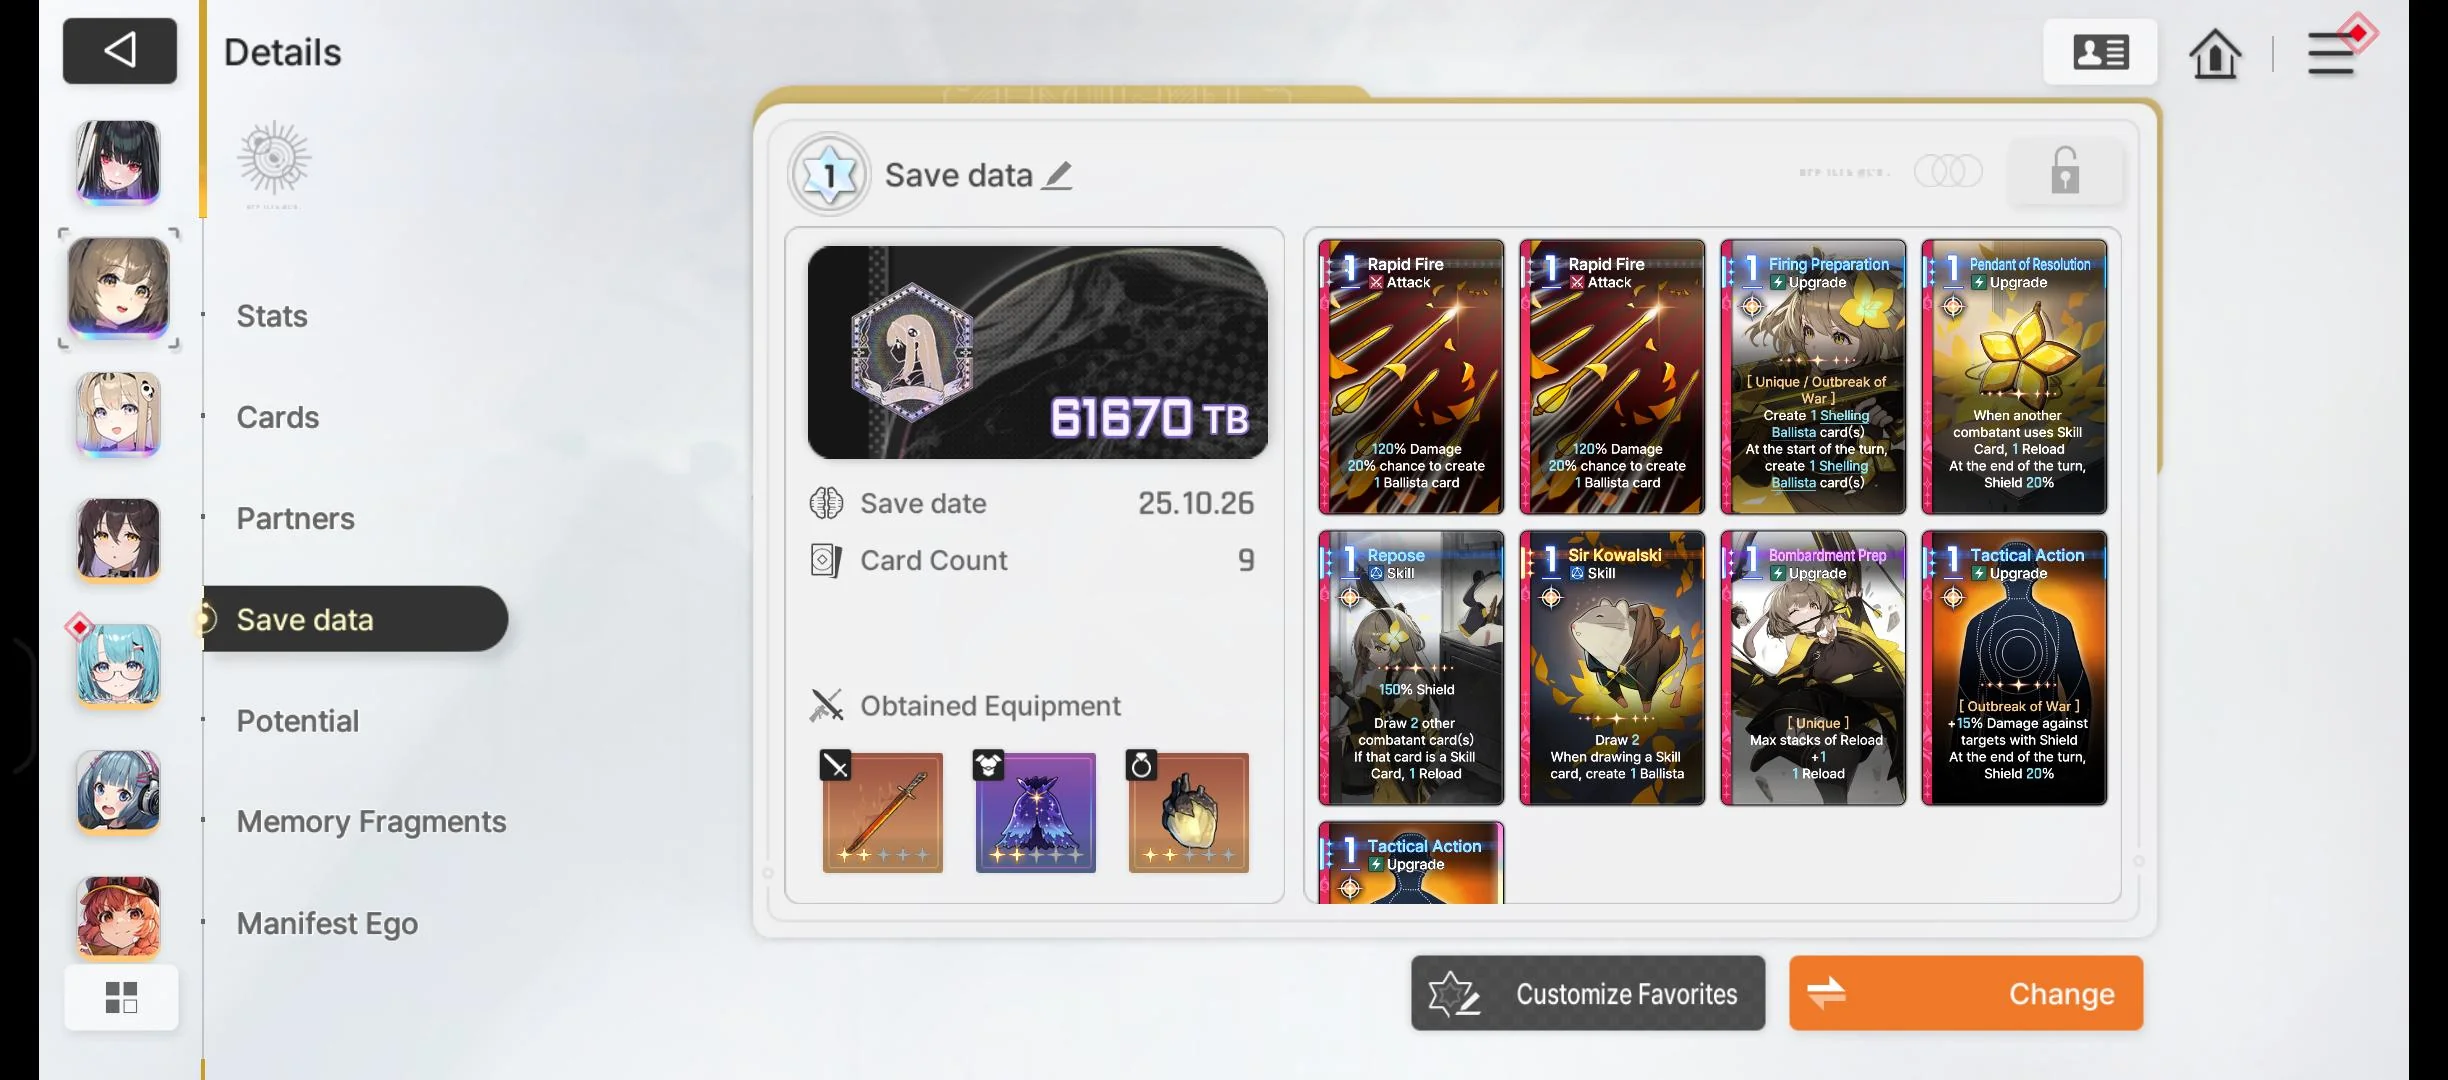Select the sword equipment item
Image resolution: width=2448 pixels, height=1080 pixels.
pos(883,812)
